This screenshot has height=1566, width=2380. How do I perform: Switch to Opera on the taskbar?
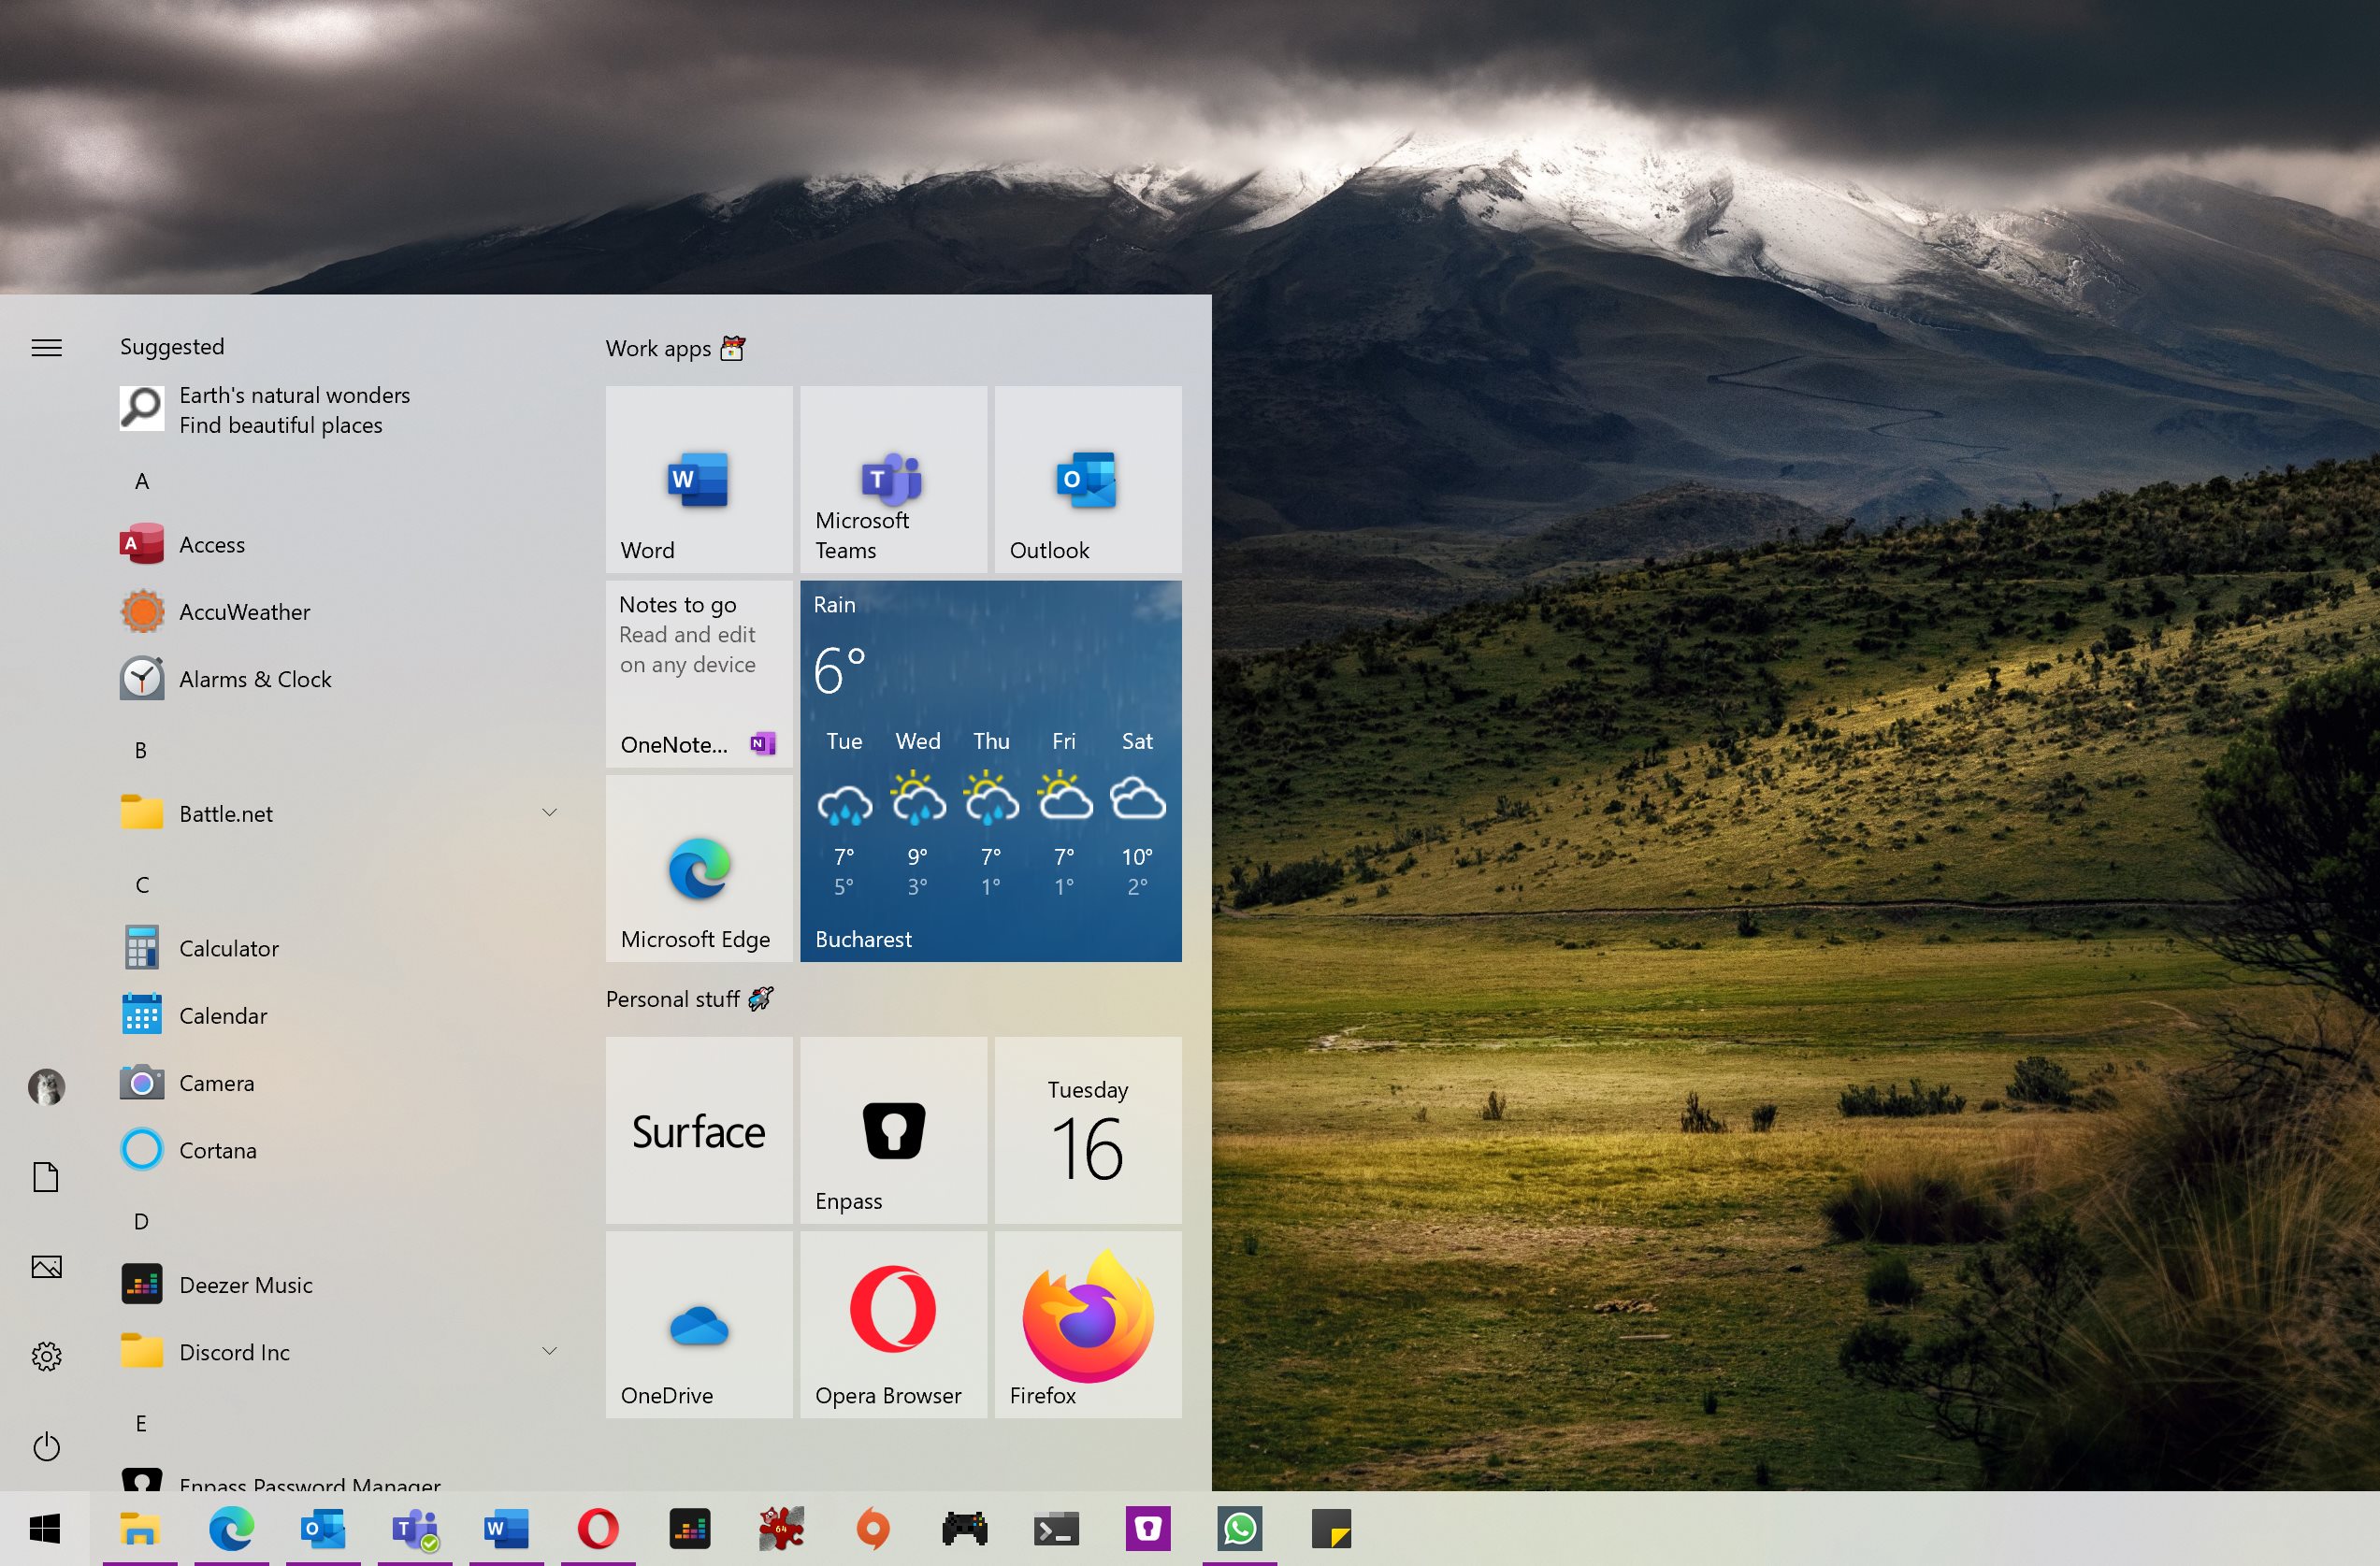pyautogui.click(x=598, y=1528)
